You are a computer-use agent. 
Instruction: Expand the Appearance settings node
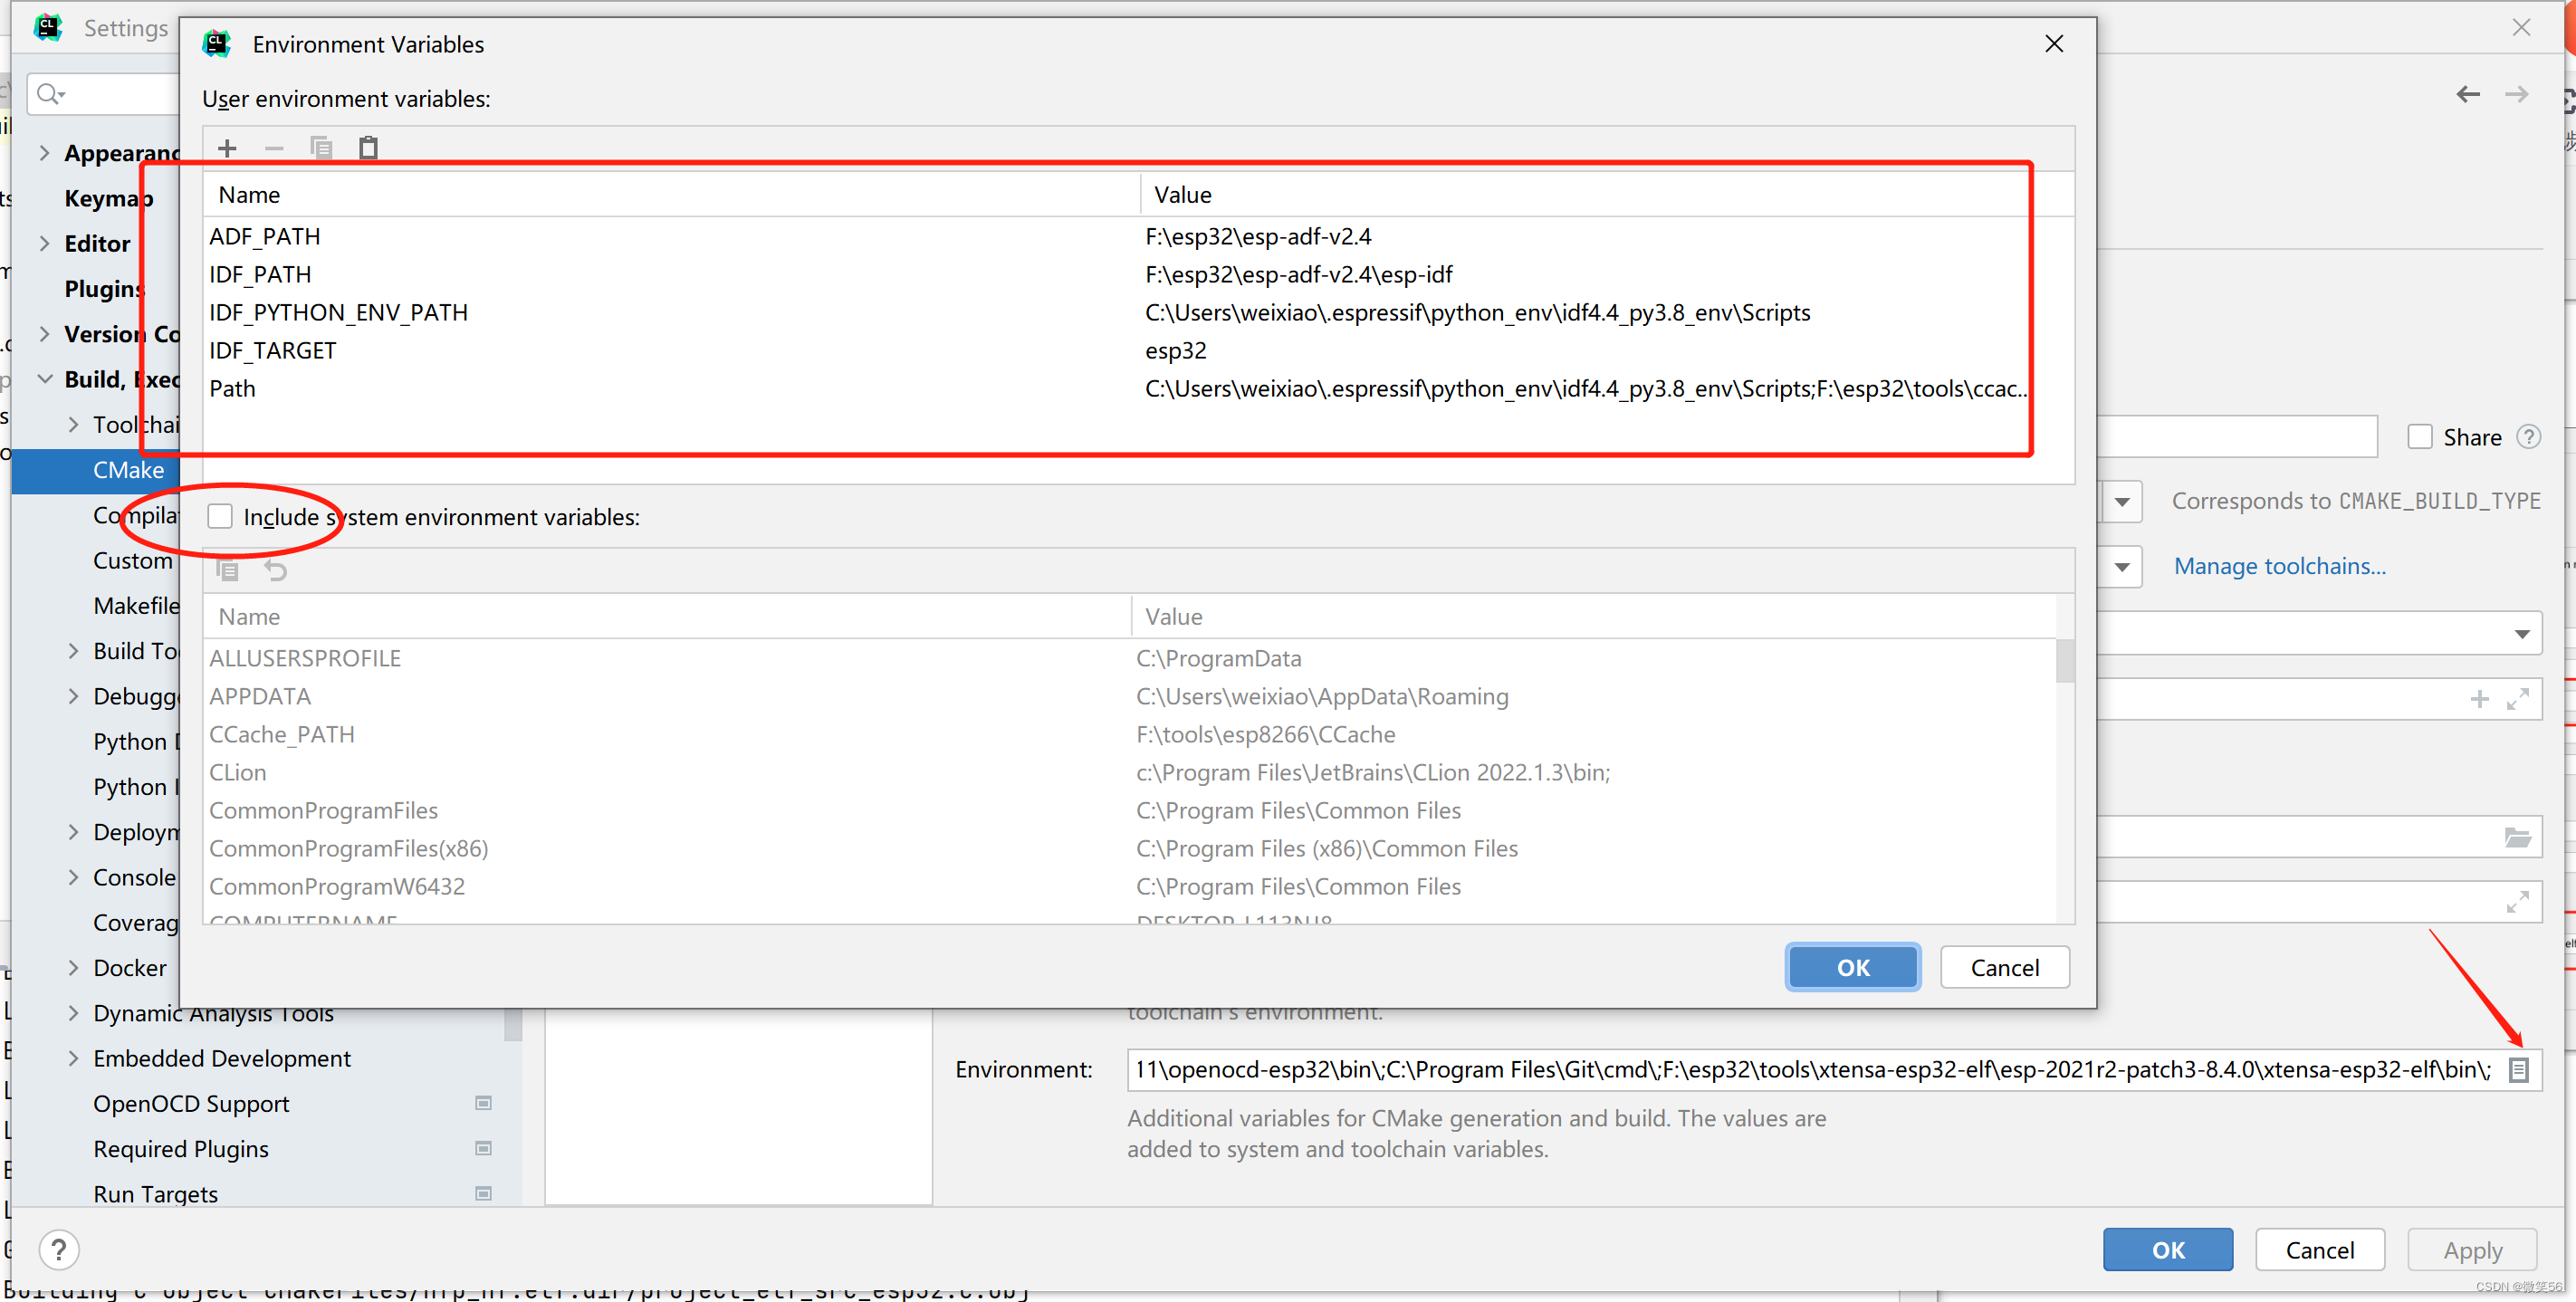pyautogui.click(x=44, y=153)
